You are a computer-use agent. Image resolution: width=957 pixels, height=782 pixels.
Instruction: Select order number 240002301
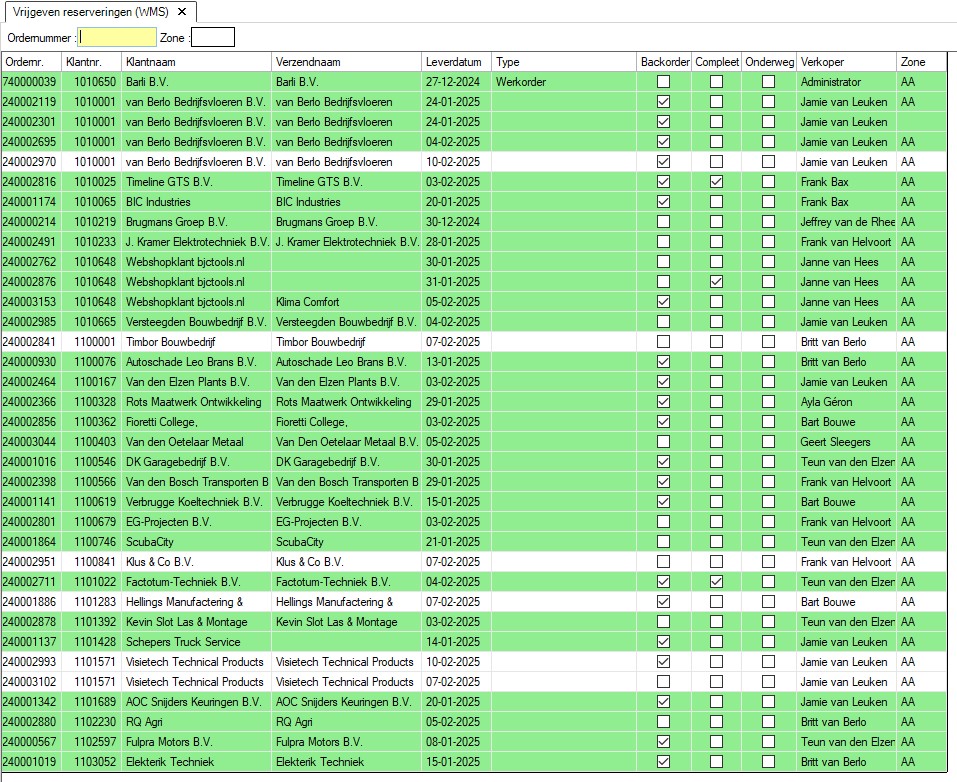(29, 122)
